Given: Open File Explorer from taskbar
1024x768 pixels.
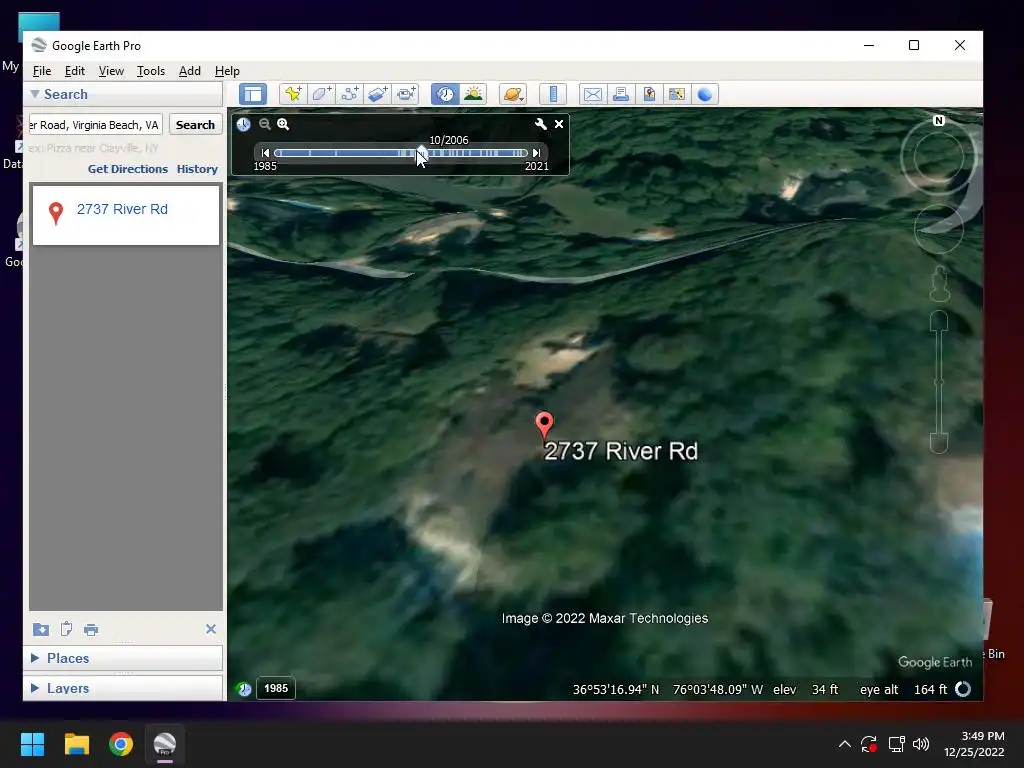Looking at the screenshot, I should point(76,744).
